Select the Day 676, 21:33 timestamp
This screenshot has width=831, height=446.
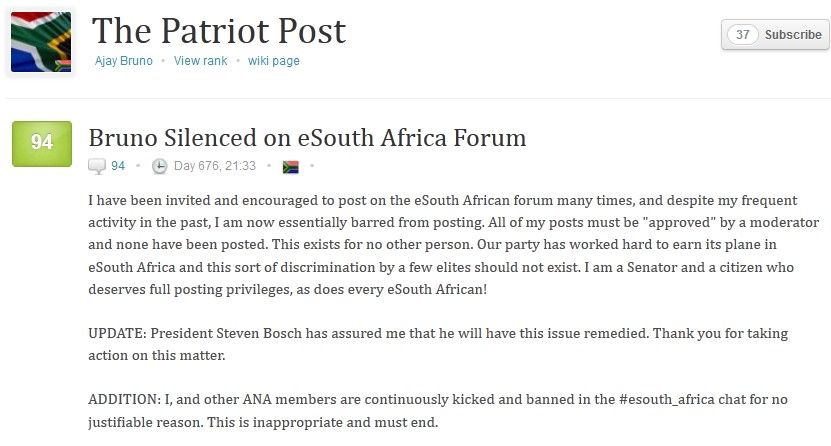tap(214, 166)
